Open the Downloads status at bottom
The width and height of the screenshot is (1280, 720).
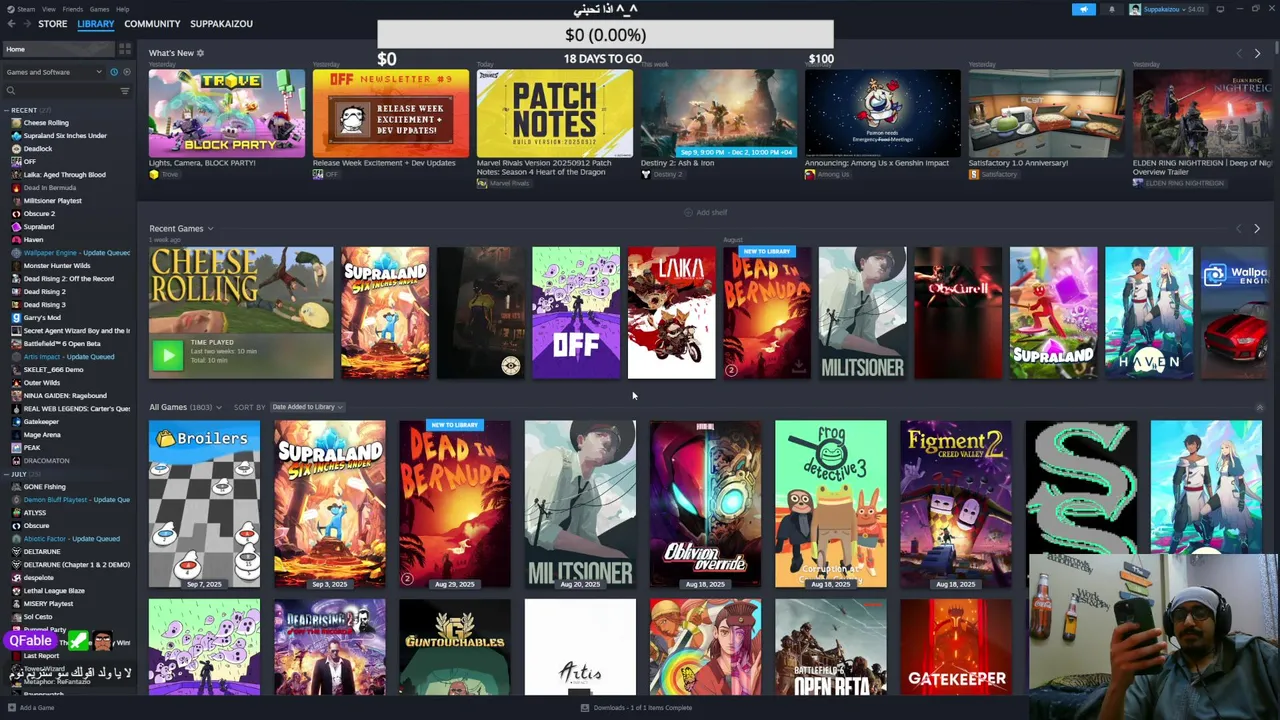coord(637,708)
